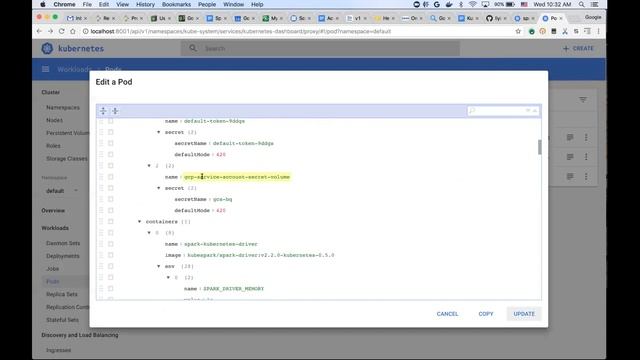Viewport: 640px width, 360px height.
Task: Open Deployments in the sidebar
Action: tap(62, 256)
